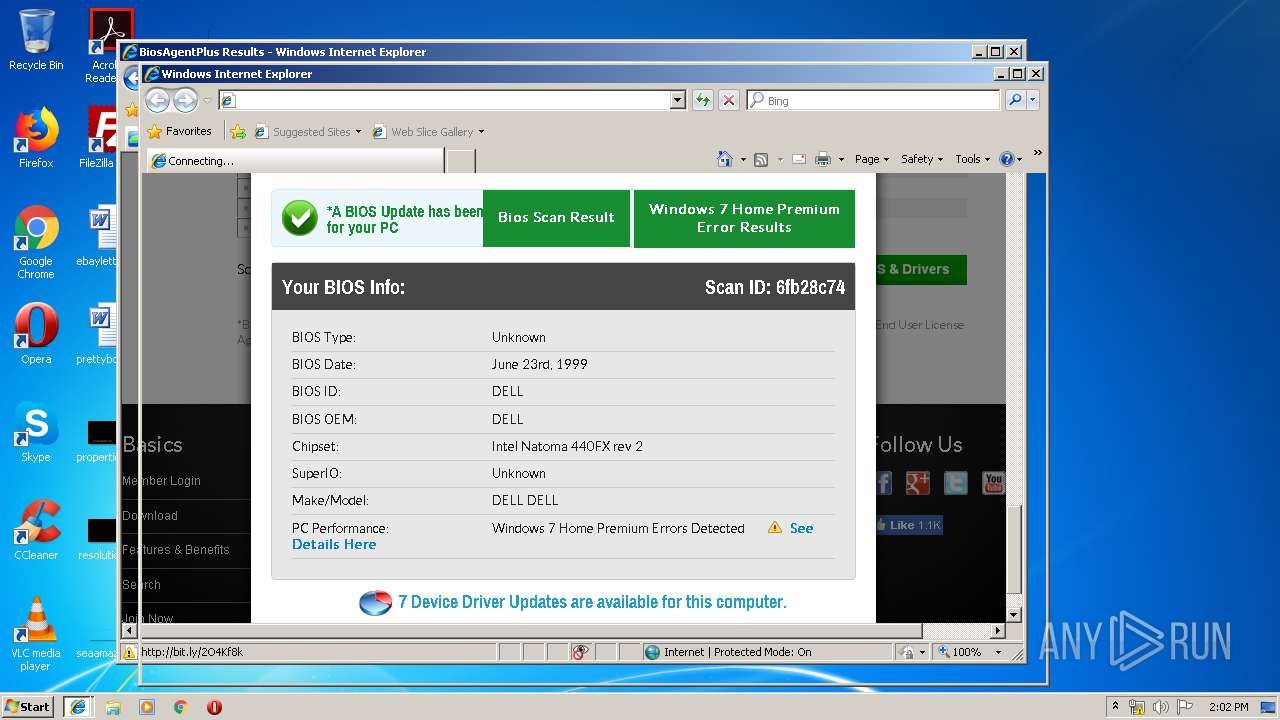Open Windows Explorer folder on taskbar
The width and height of the screenshot is (1280, 720).
pos(113,706)
